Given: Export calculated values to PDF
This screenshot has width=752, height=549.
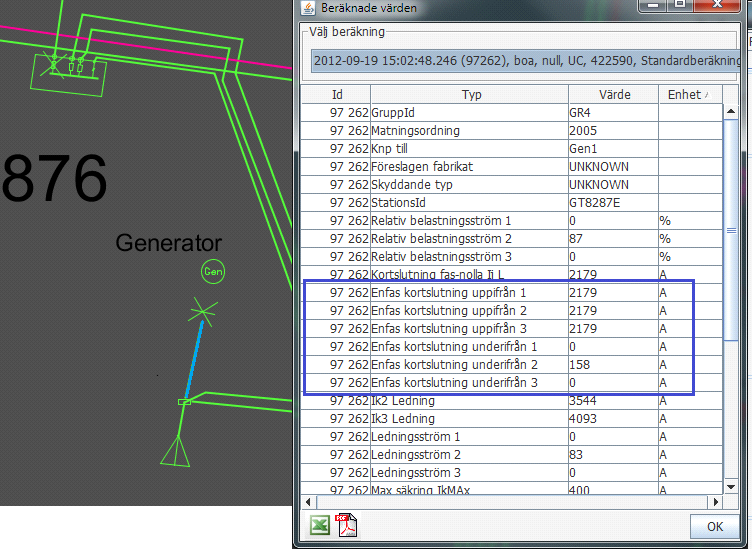Looking at the screenshot, I should pos(346,525).
